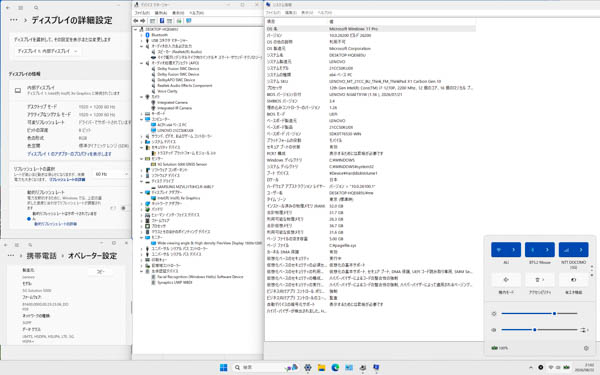This screenshot has width=600, height=375.
Task: Toggle energy saver (省エネ機能) in quick settings
Action: coord(573,280)
